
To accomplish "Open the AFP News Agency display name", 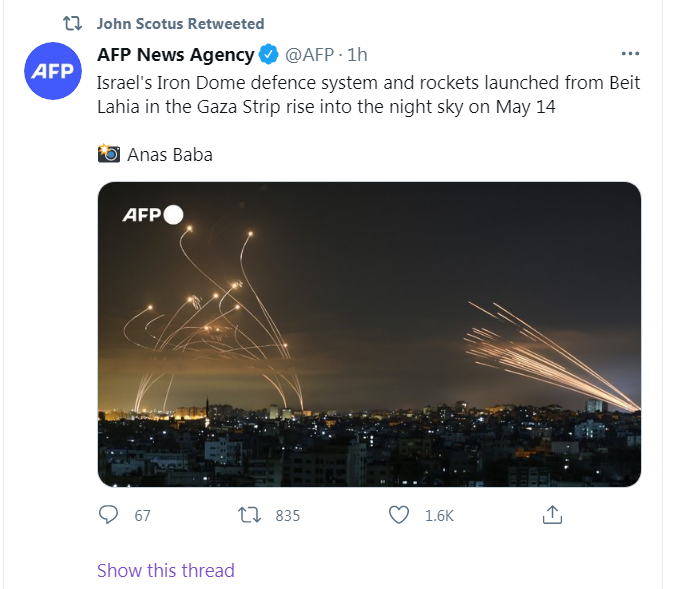I will point(175,53).
